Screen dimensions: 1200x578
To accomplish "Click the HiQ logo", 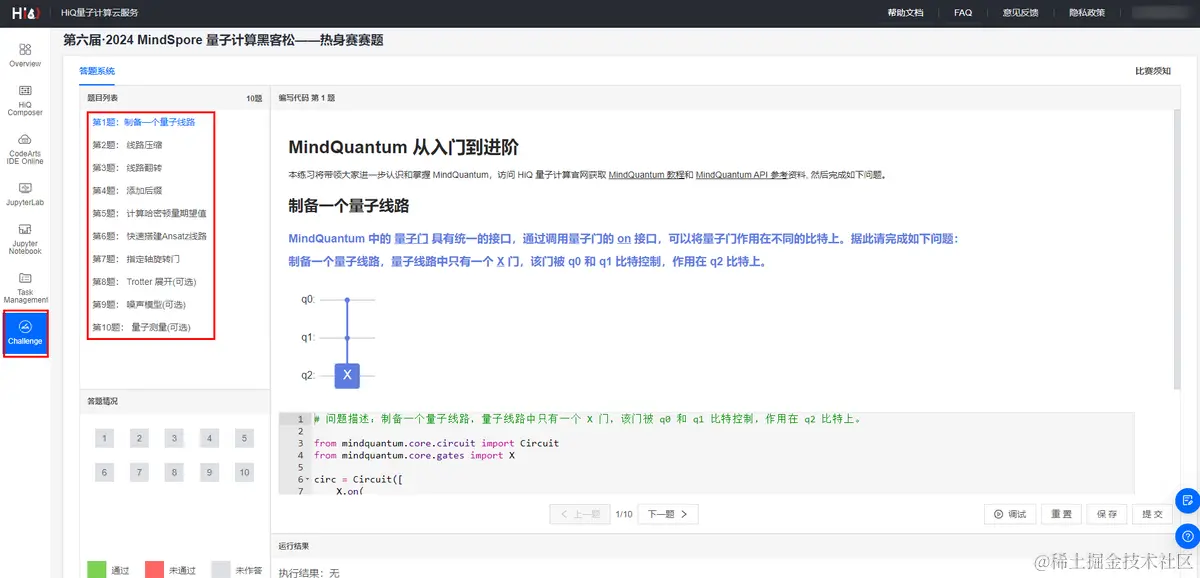I will click(25, 13).
